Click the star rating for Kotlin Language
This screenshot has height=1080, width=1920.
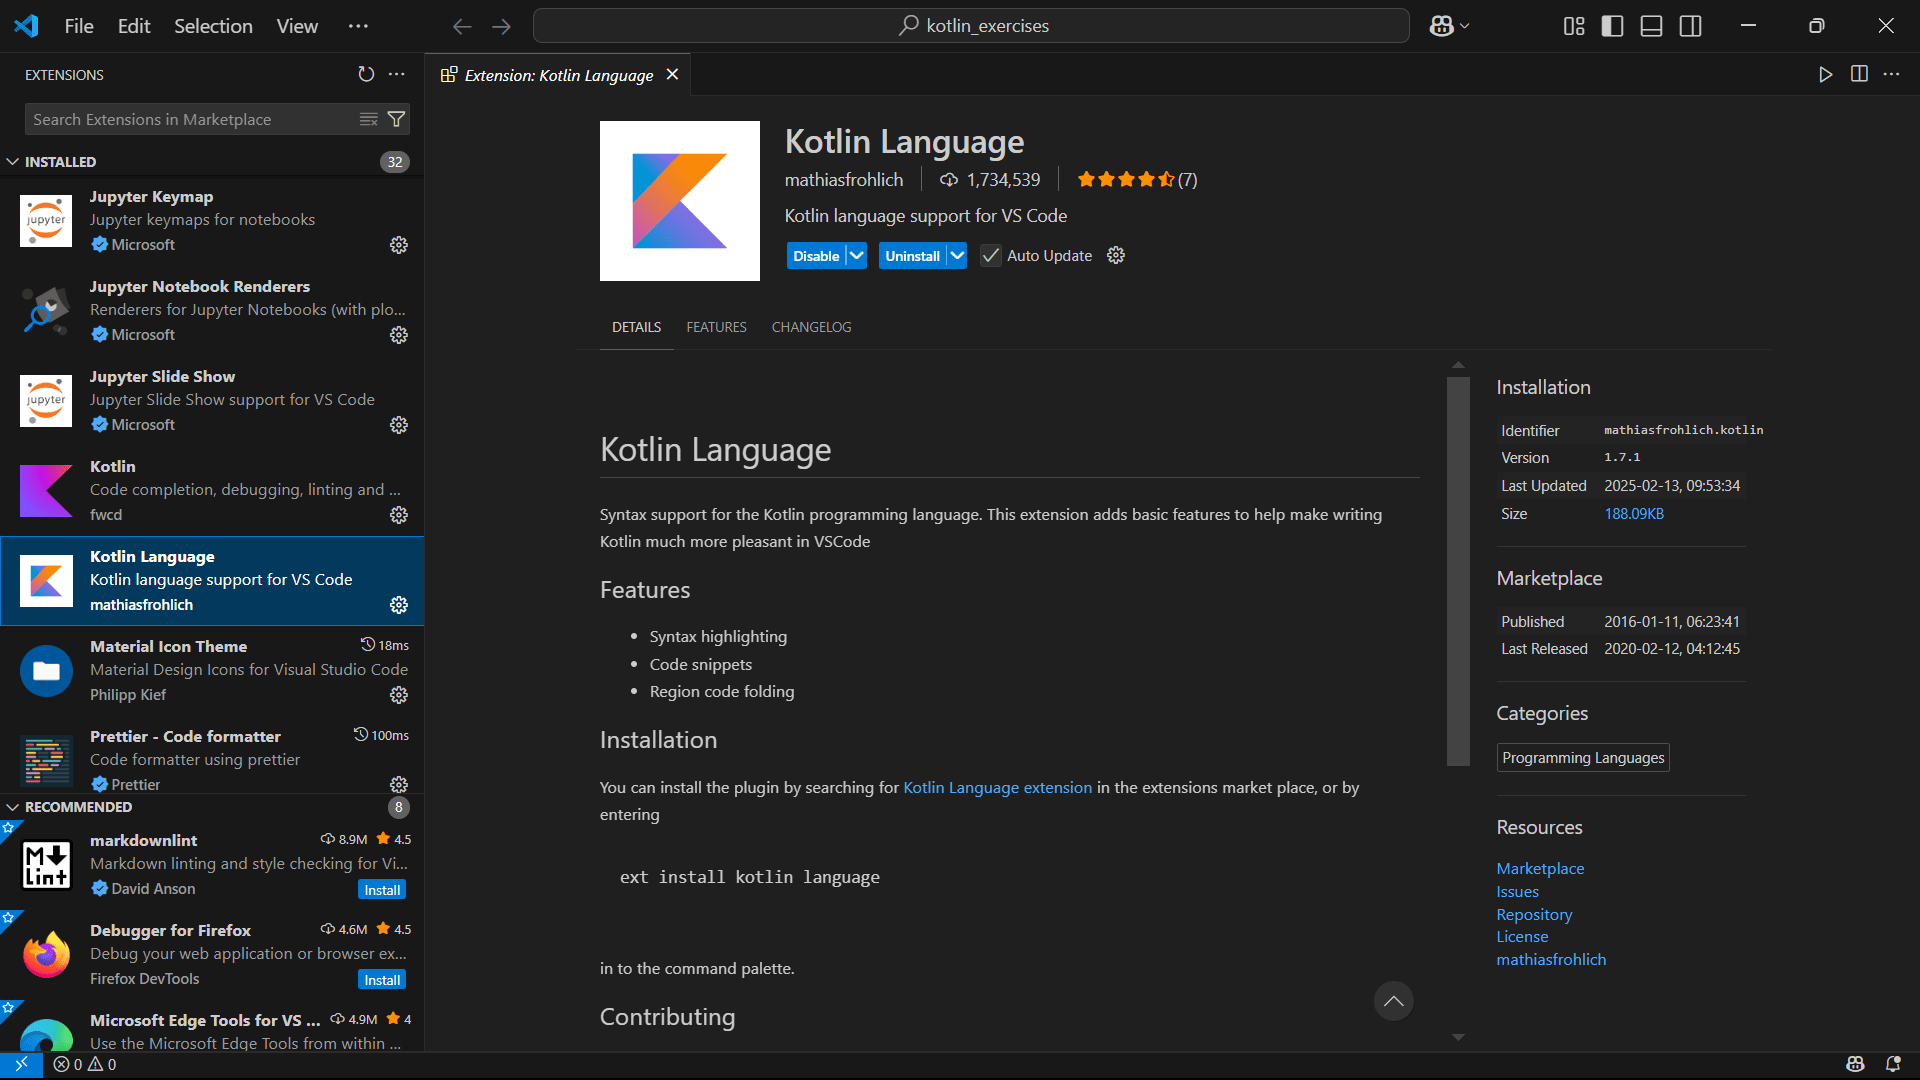pos(1136,180)
